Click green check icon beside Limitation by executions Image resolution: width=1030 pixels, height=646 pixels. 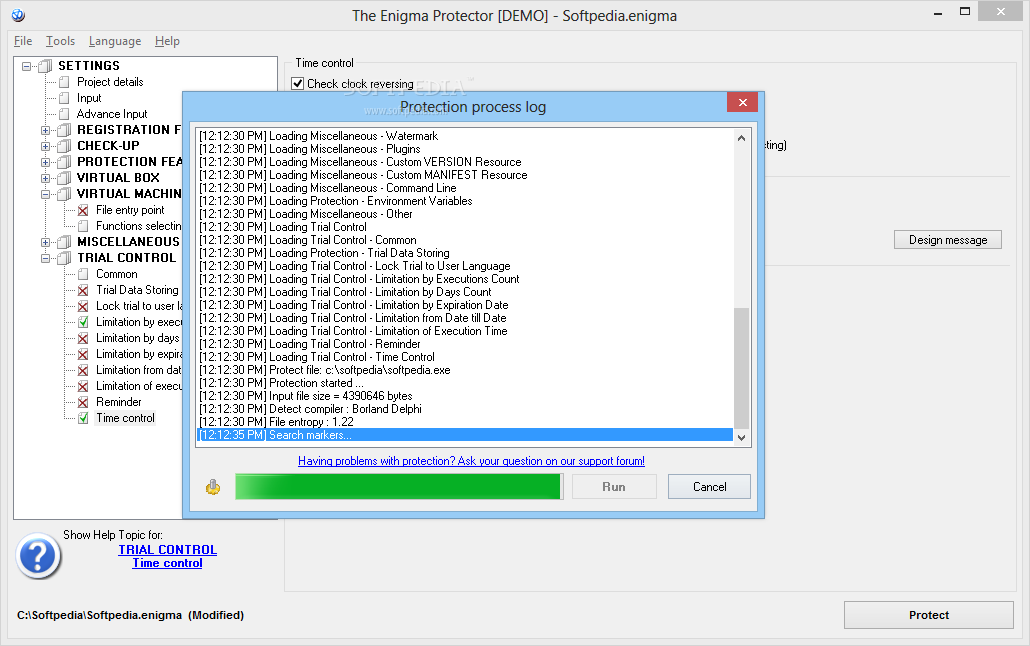(x=83, y=322)
